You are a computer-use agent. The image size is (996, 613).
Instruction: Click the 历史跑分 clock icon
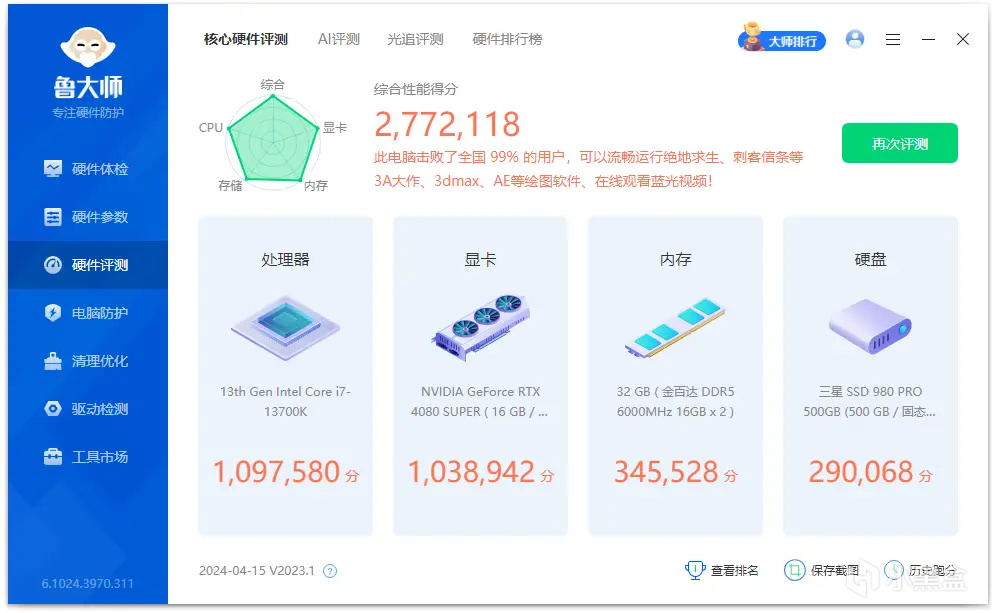[x=894, y=570]
